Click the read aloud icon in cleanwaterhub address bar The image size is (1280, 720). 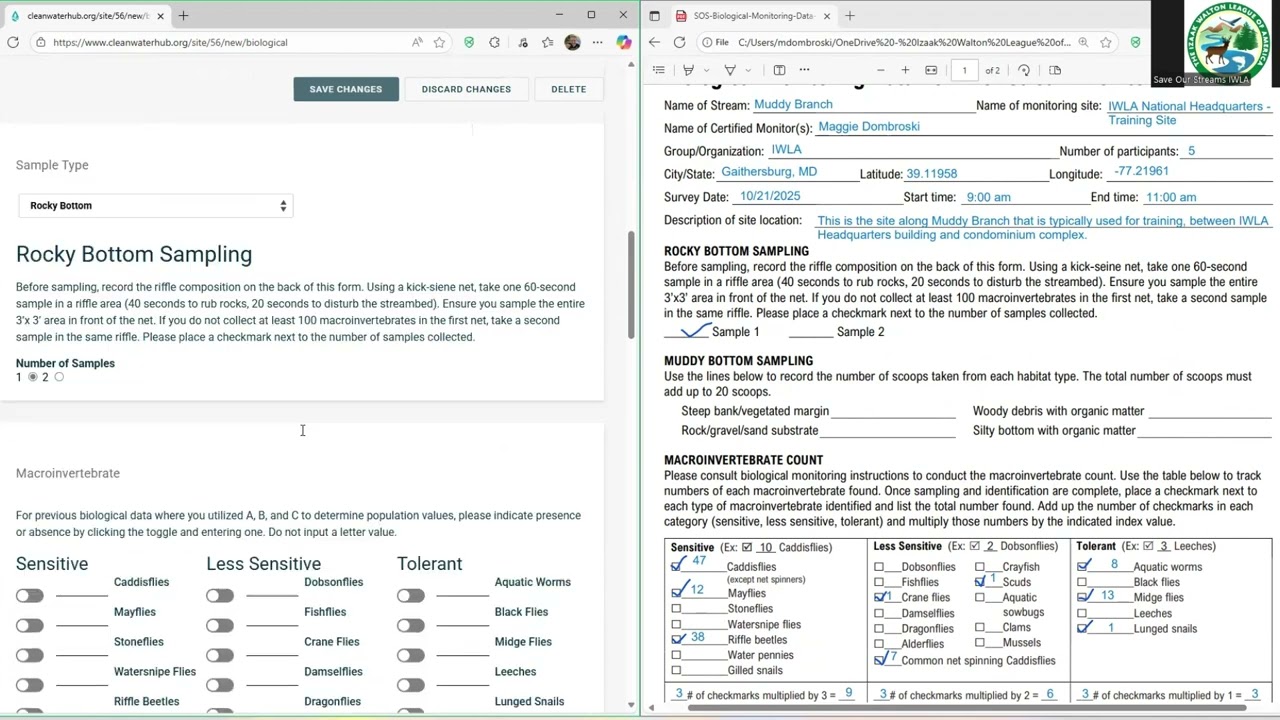coord(417,42)
